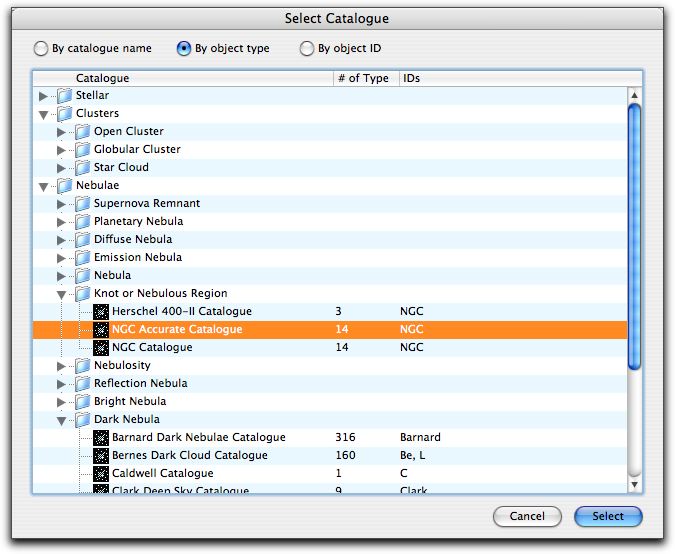Click the NGC Catalogue star icon
Viewport: 675px width, 554px height.
(x=101, y=348)
